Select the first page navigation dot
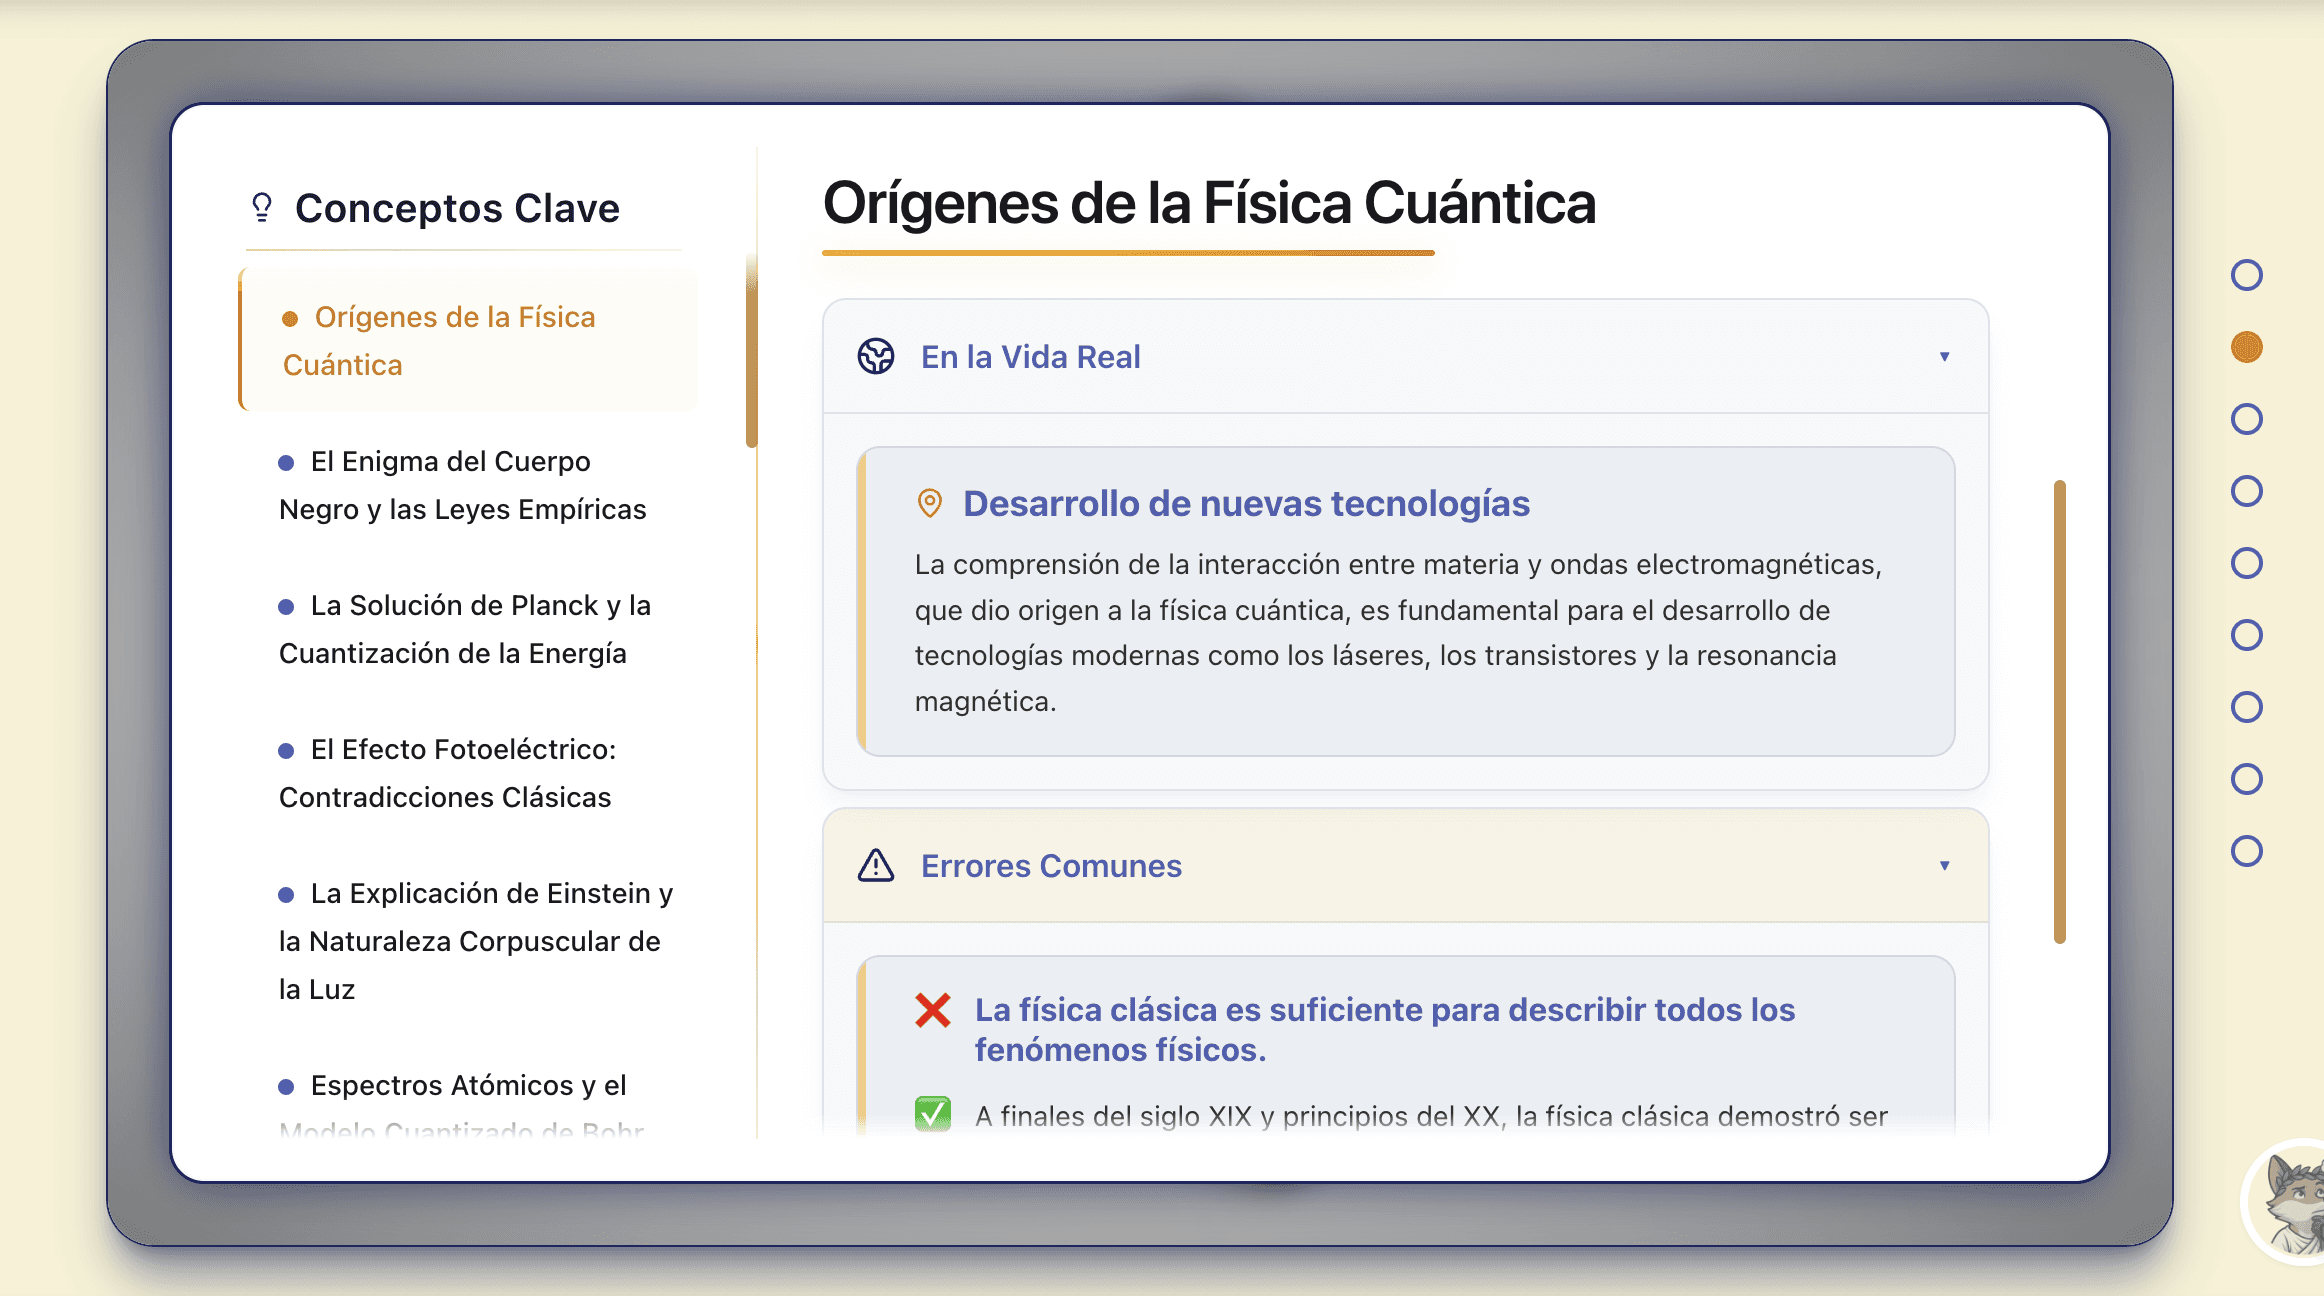2324x1296 pixels. [2247, 275]
